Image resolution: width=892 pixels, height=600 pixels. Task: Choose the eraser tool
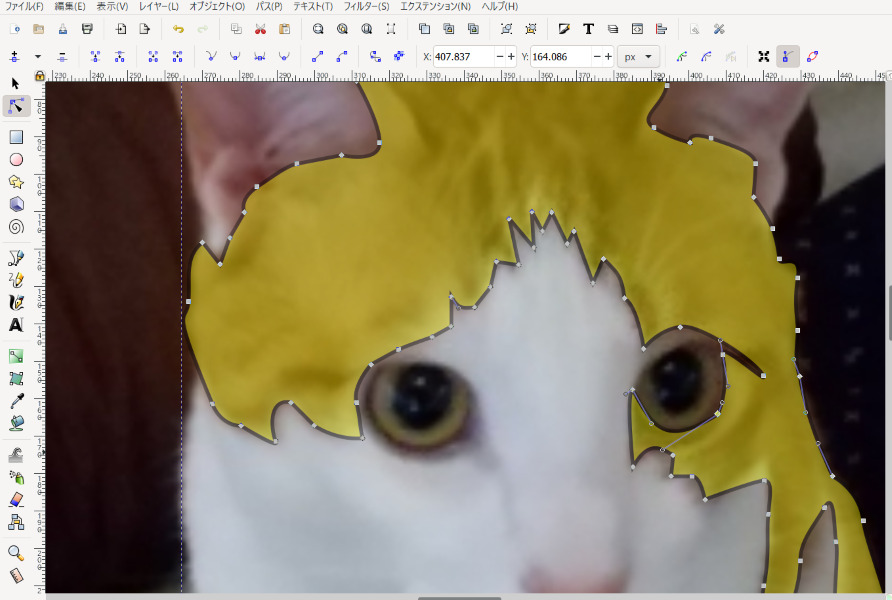(16, 499)
